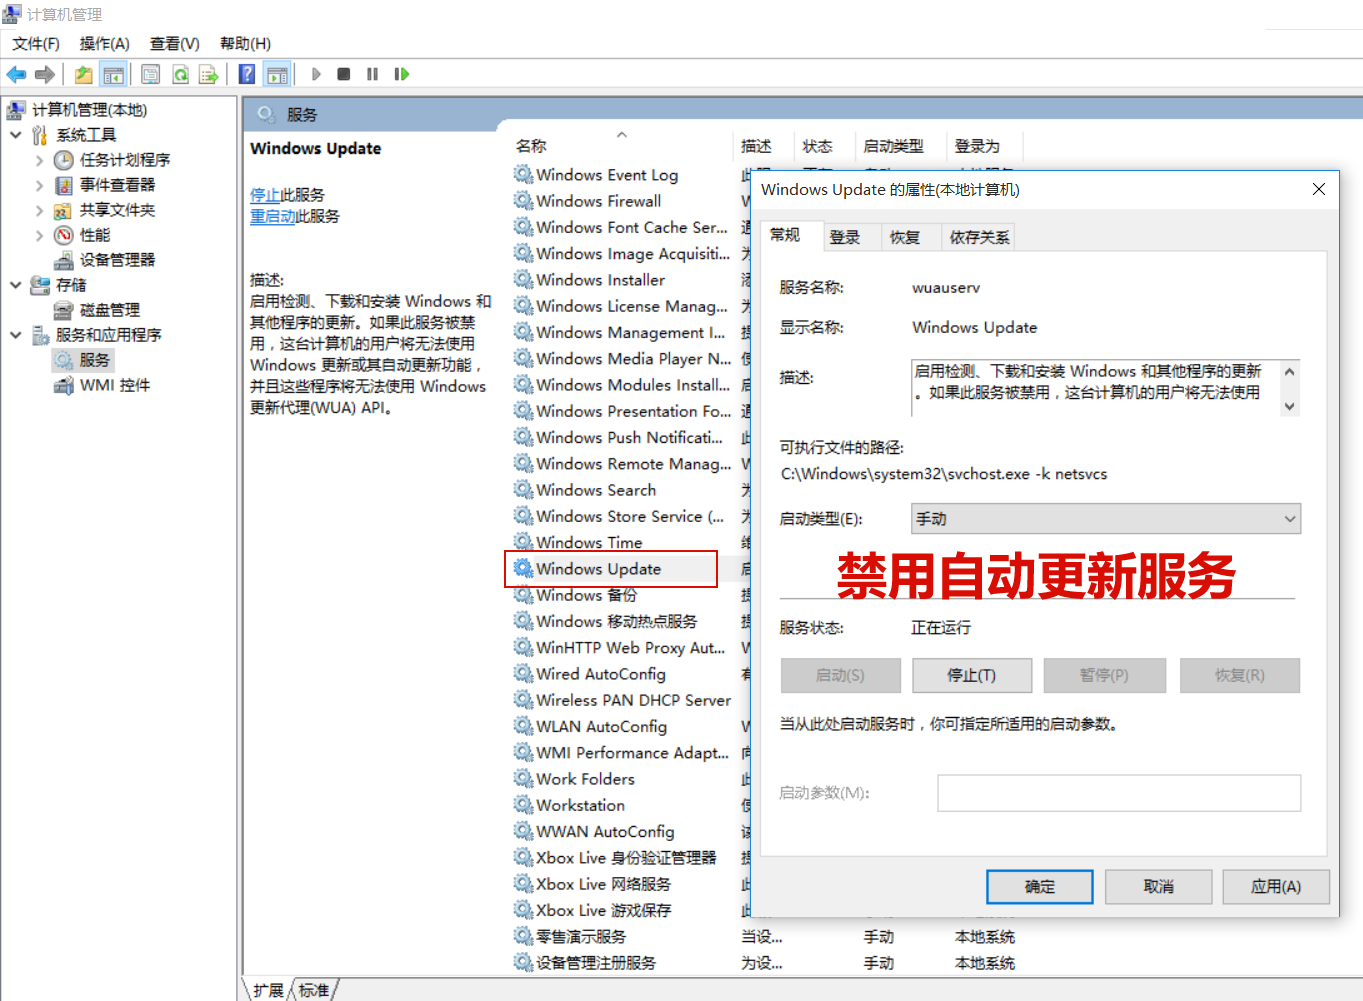Click the gear icon beside Work Folders
1363x1001 pixels.
tap(523, 778)
